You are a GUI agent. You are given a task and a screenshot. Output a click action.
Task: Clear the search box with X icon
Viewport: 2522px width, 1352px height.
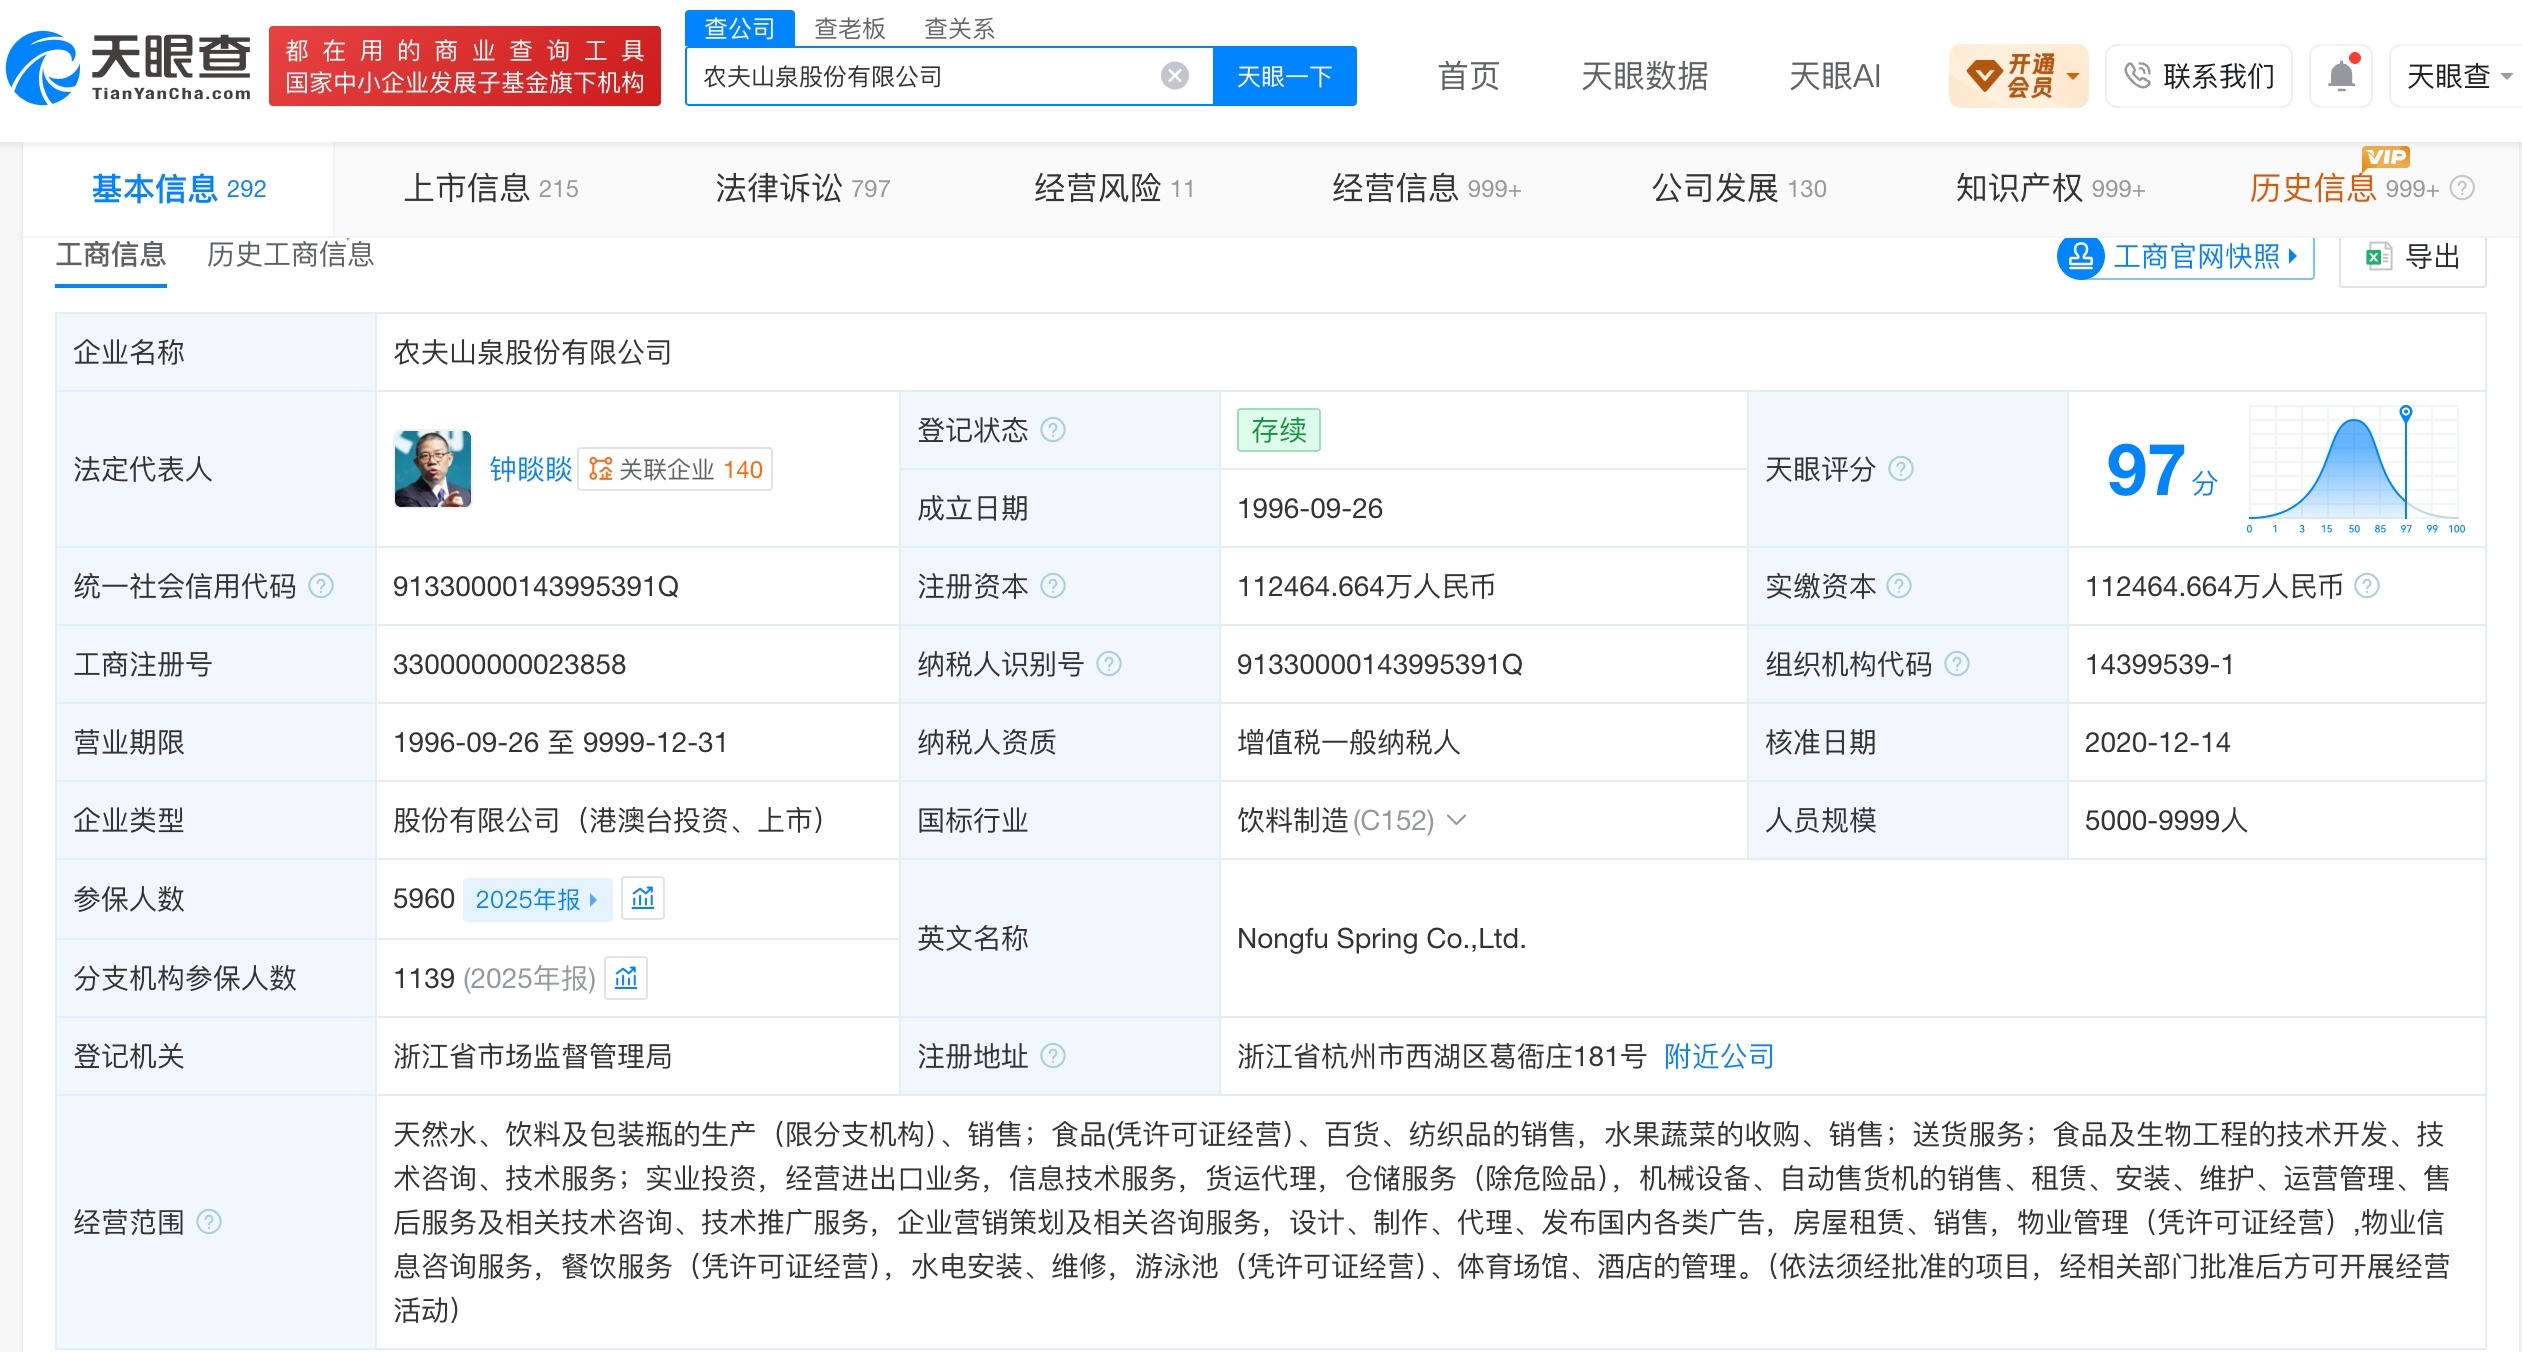point(1175,76)
